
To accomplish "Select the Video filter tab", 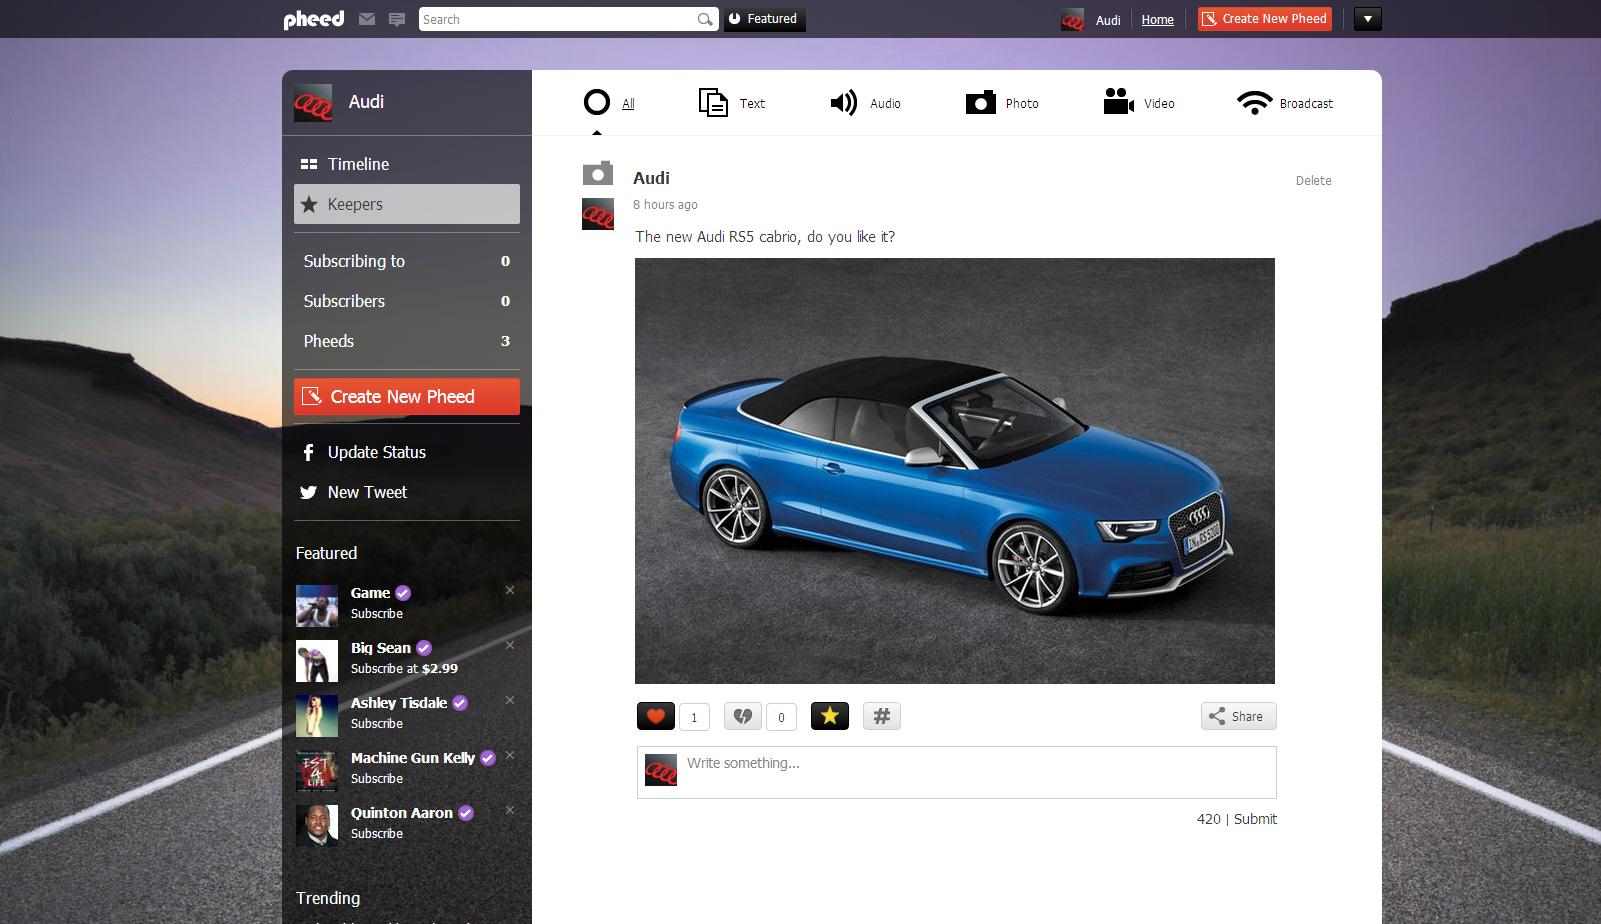I will (1139, 103).
